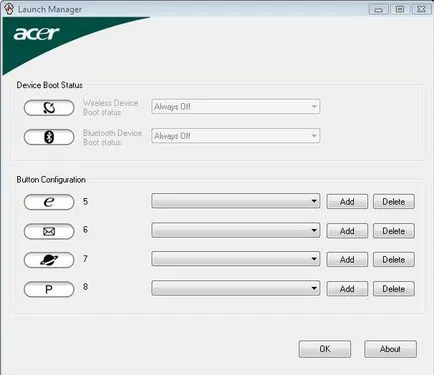The height and width of the screenshot is (375, 434).
Task: Expand the button 8 program dropdown
Action: click(x=236, y=288)
